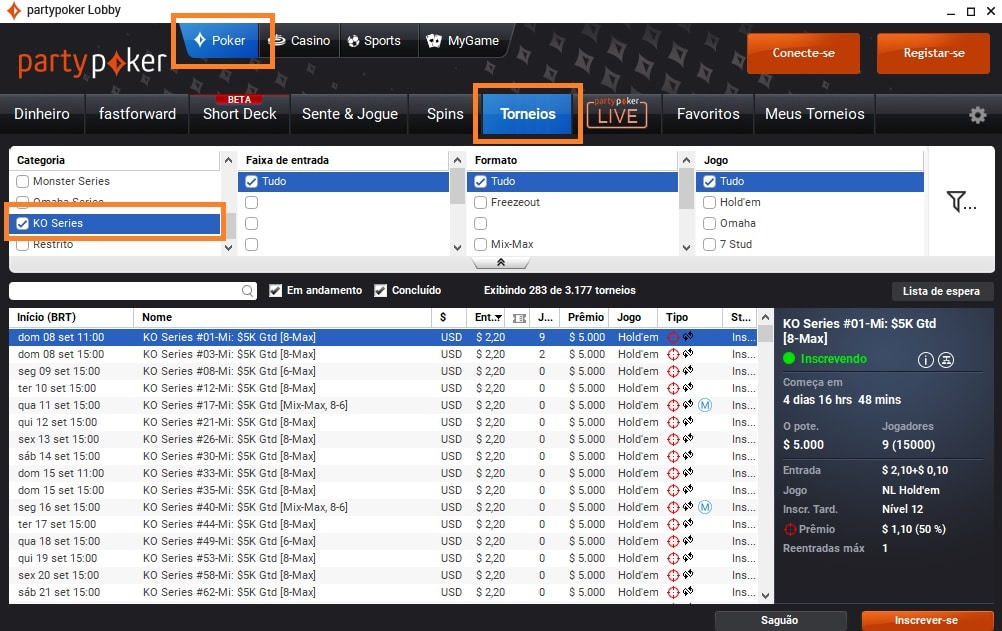
Task: Click the knockout target icon in KO Series #21-Mi row
Action: (673, 422)
